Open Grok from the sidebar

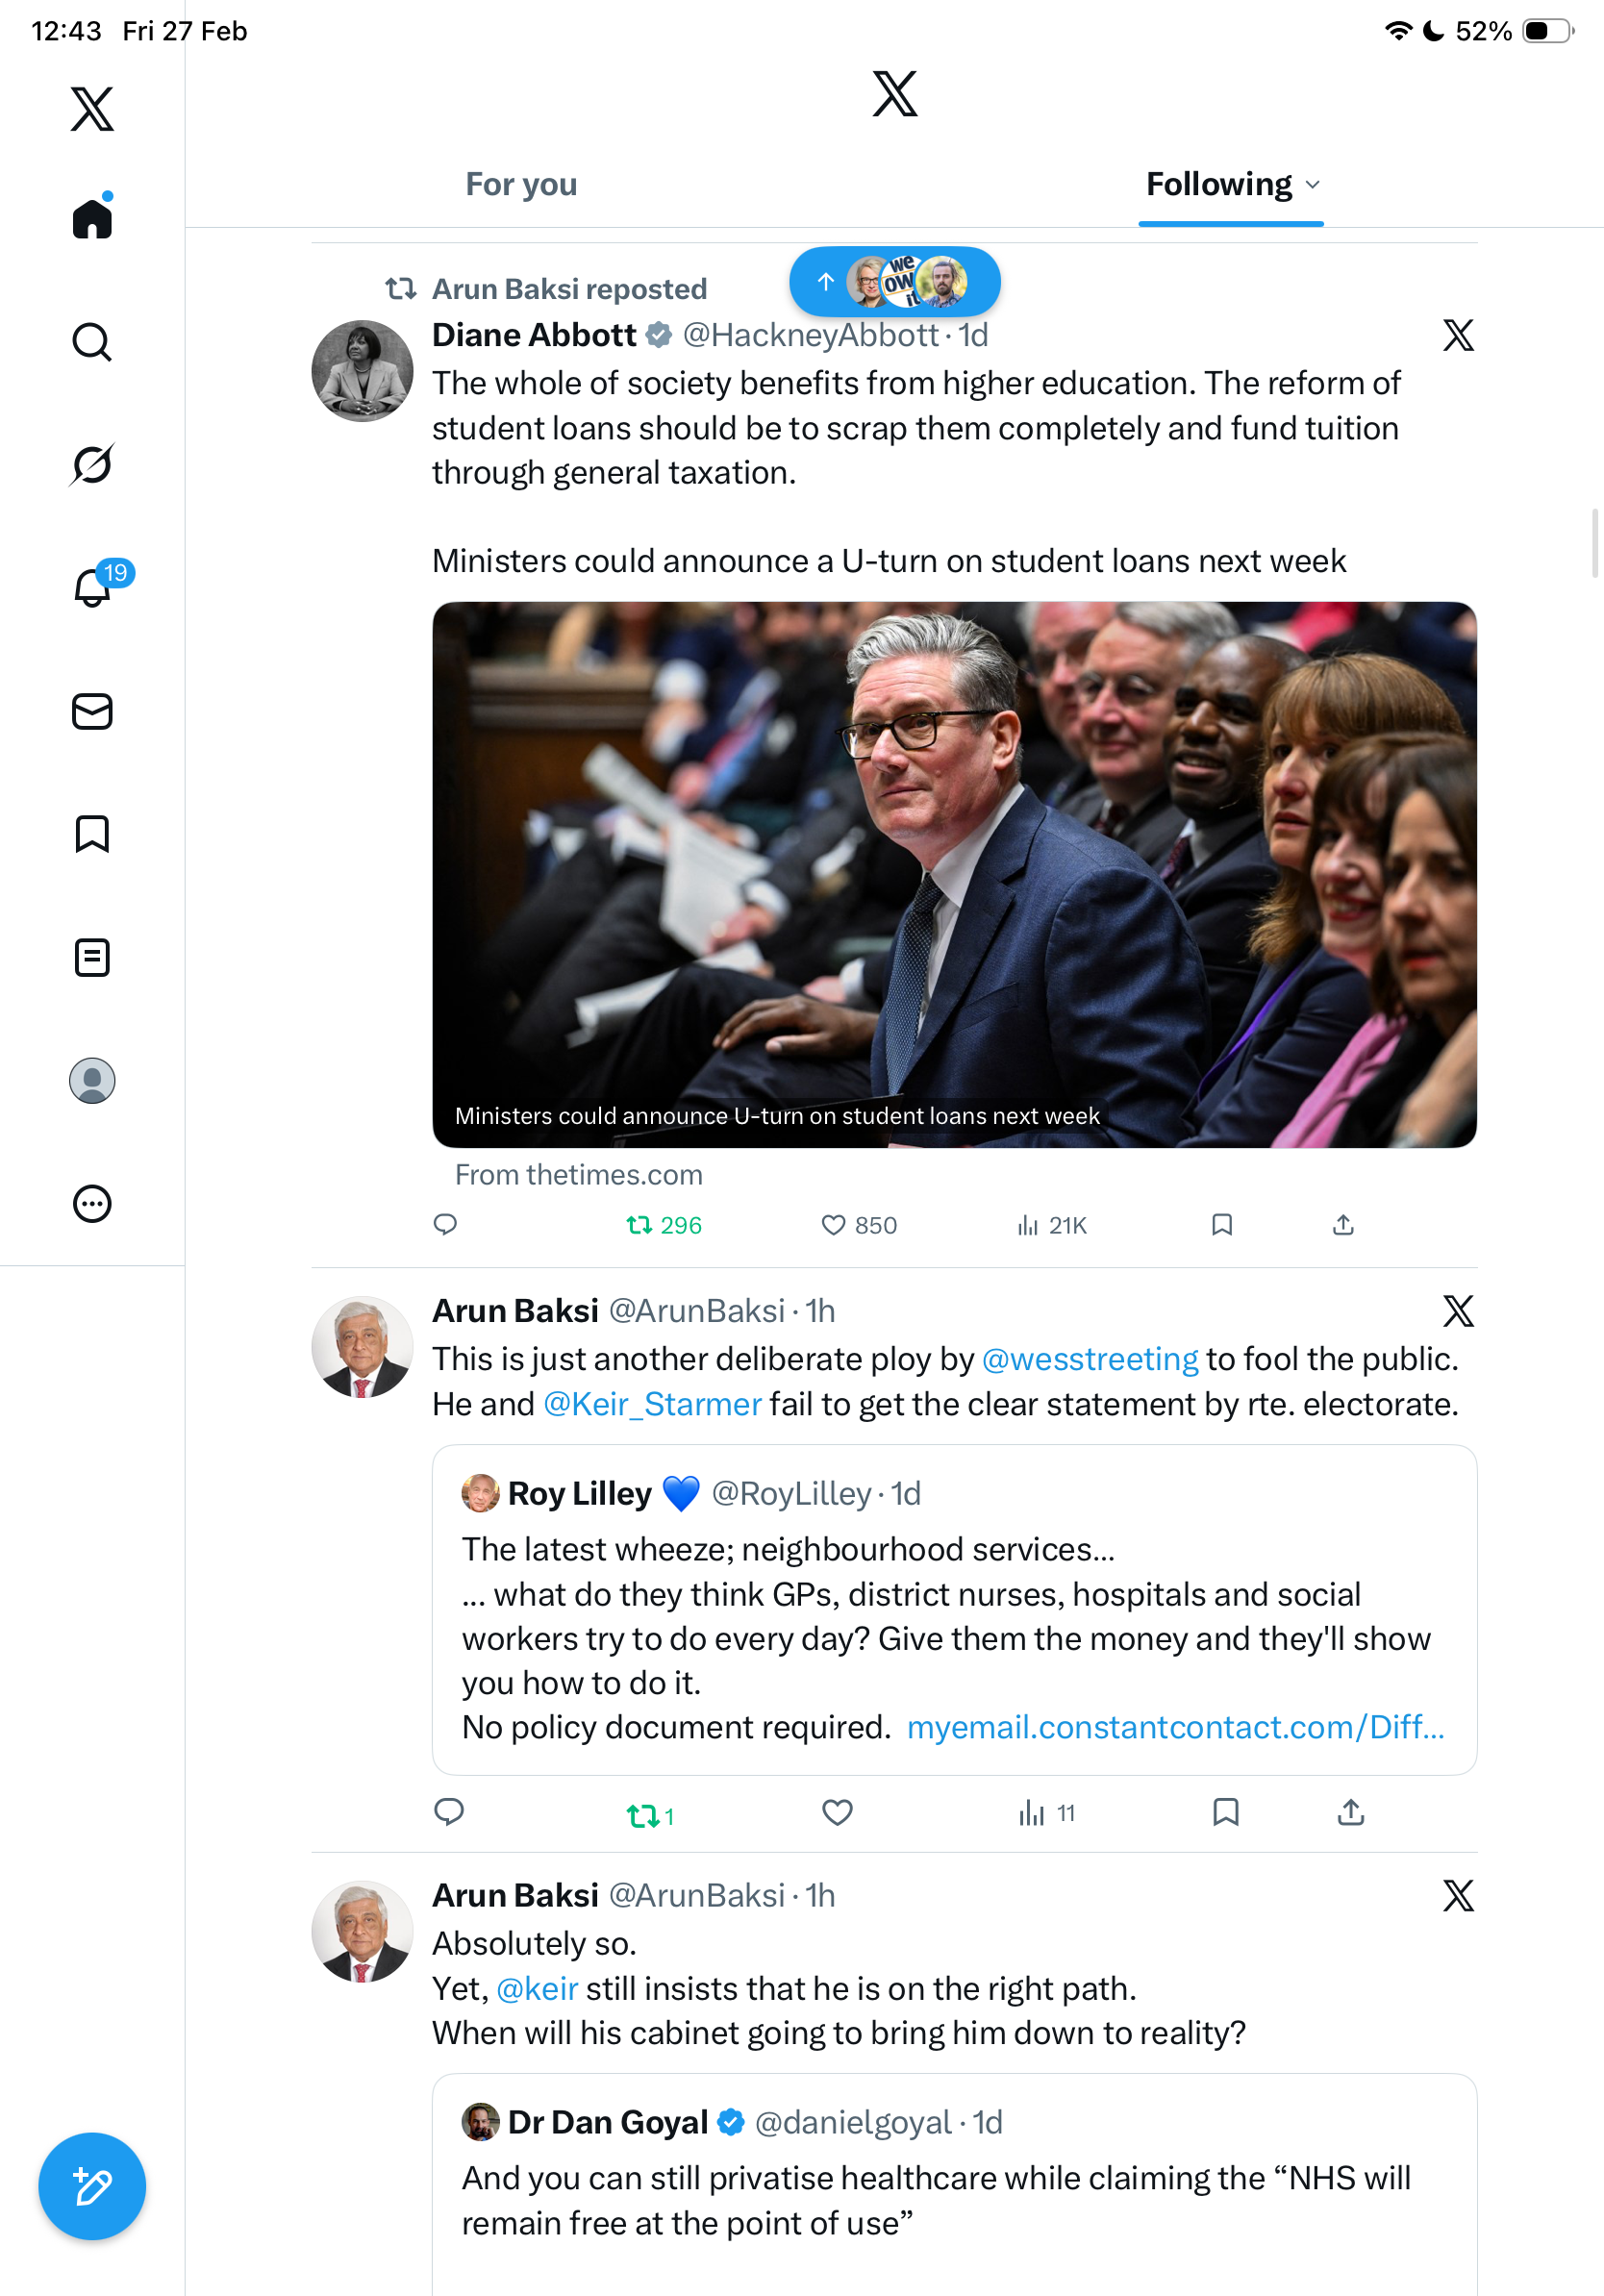pos(92,464)
